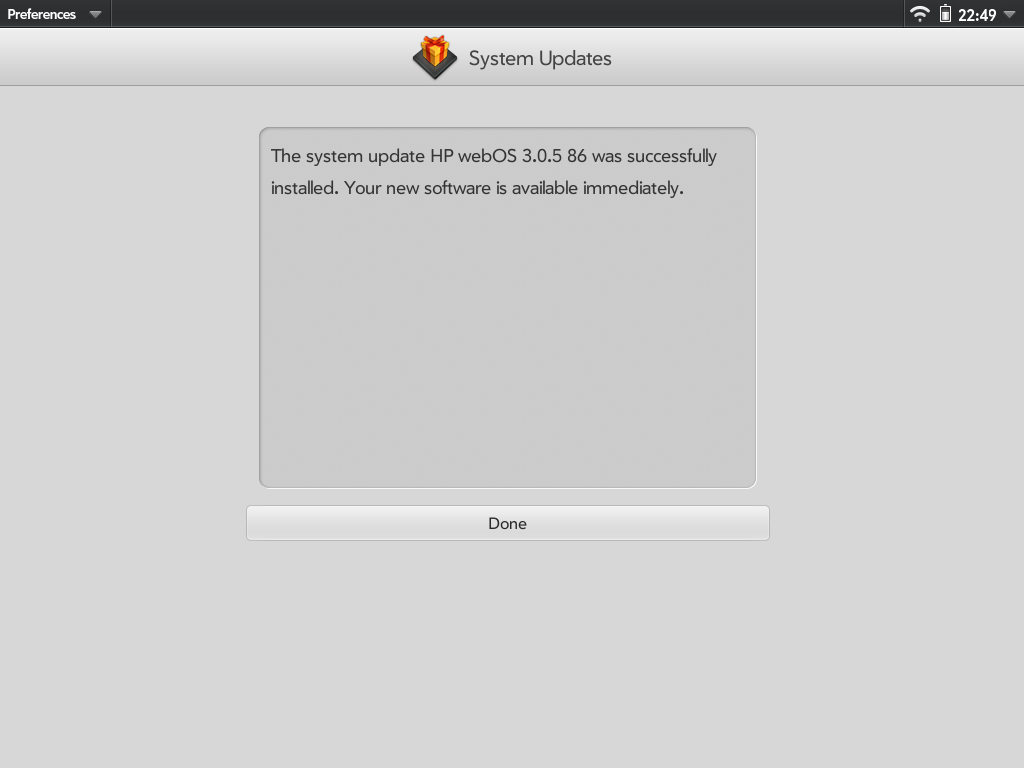1024x768 pixels.
Task: Open the Preferences application menu
Action: point(41,14)
